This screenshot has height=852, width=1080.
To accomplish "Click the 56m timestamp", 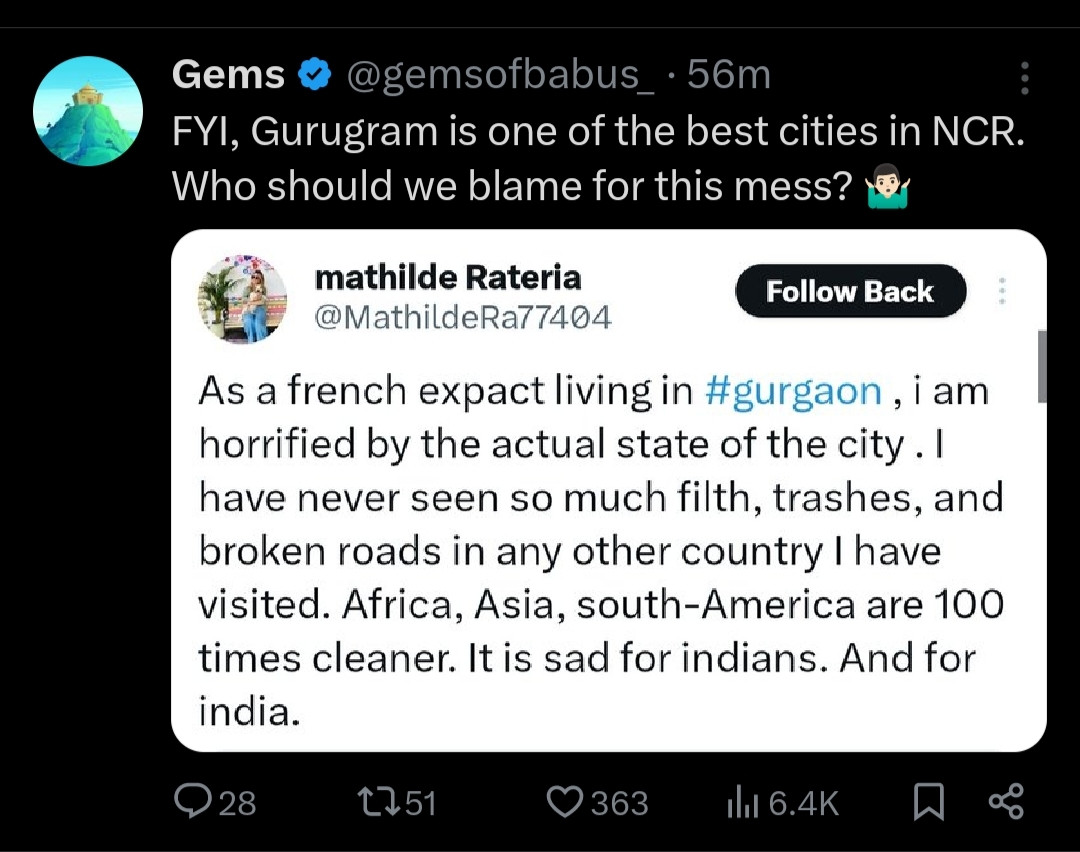I will point(729,74).
